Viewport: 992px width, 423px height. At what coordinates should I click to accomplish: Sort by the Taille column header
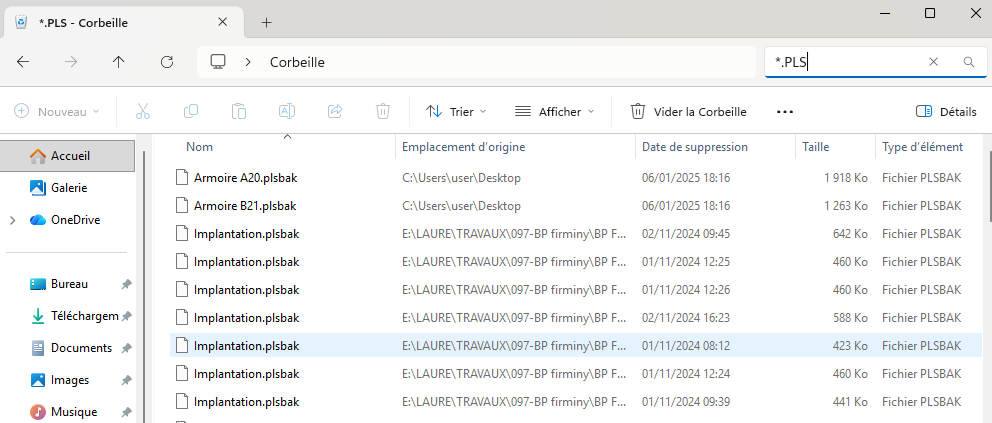click(x=815, y=147)
